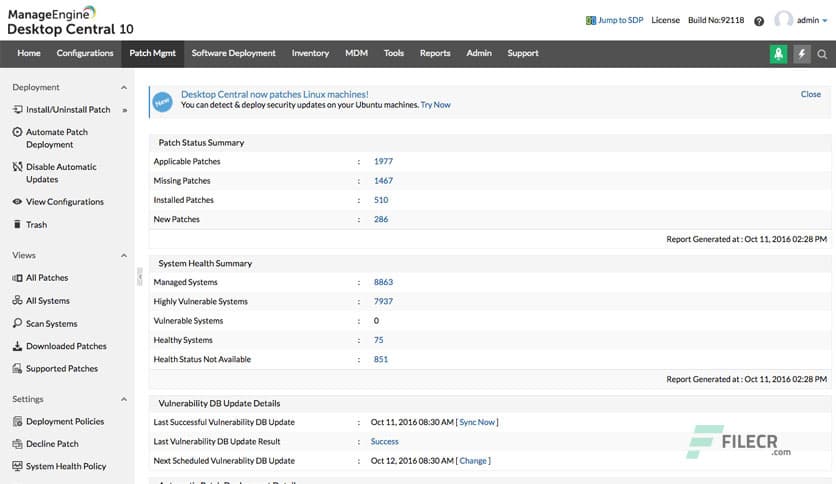The image size is (836, 484).
Task: Open Highly Vulnerable Systems count 7937
Action: click(383, 301)
